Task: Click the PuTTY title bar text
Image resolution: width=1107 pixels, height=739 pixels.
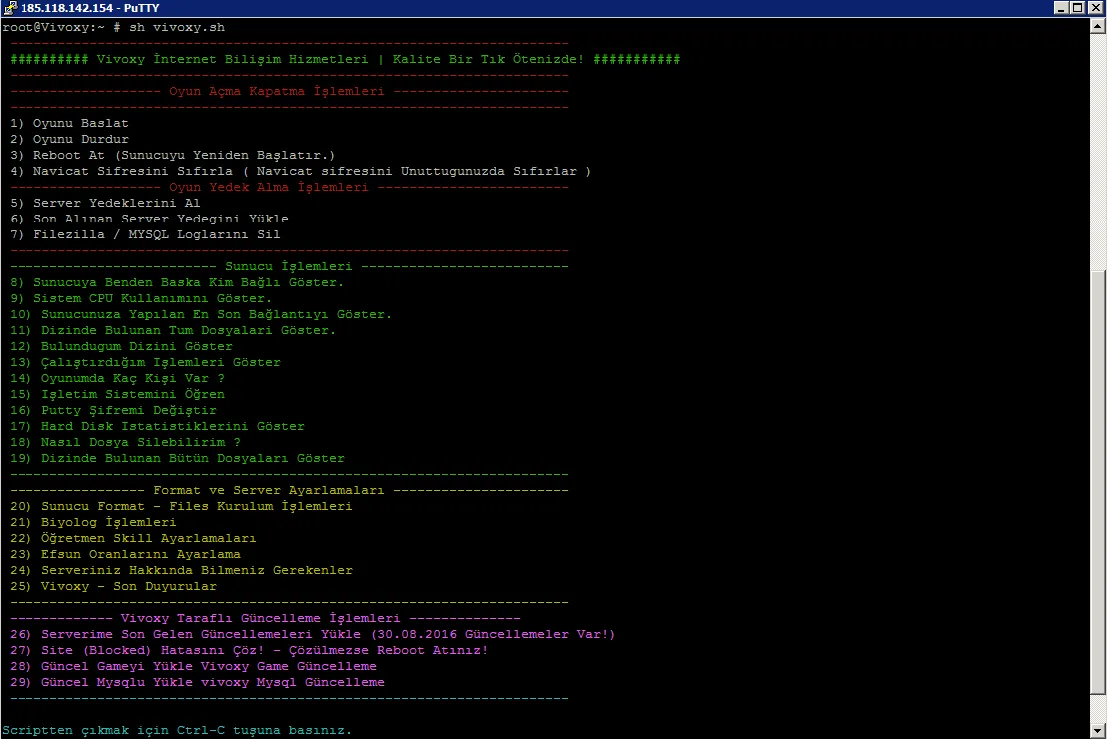Action: (x=90, y=8)
